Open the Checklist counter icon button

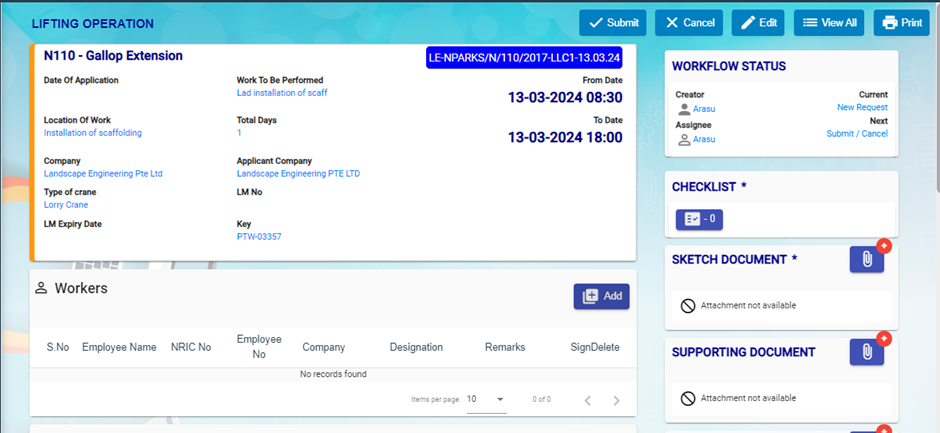pyautogui.click(x=699, y=219)
